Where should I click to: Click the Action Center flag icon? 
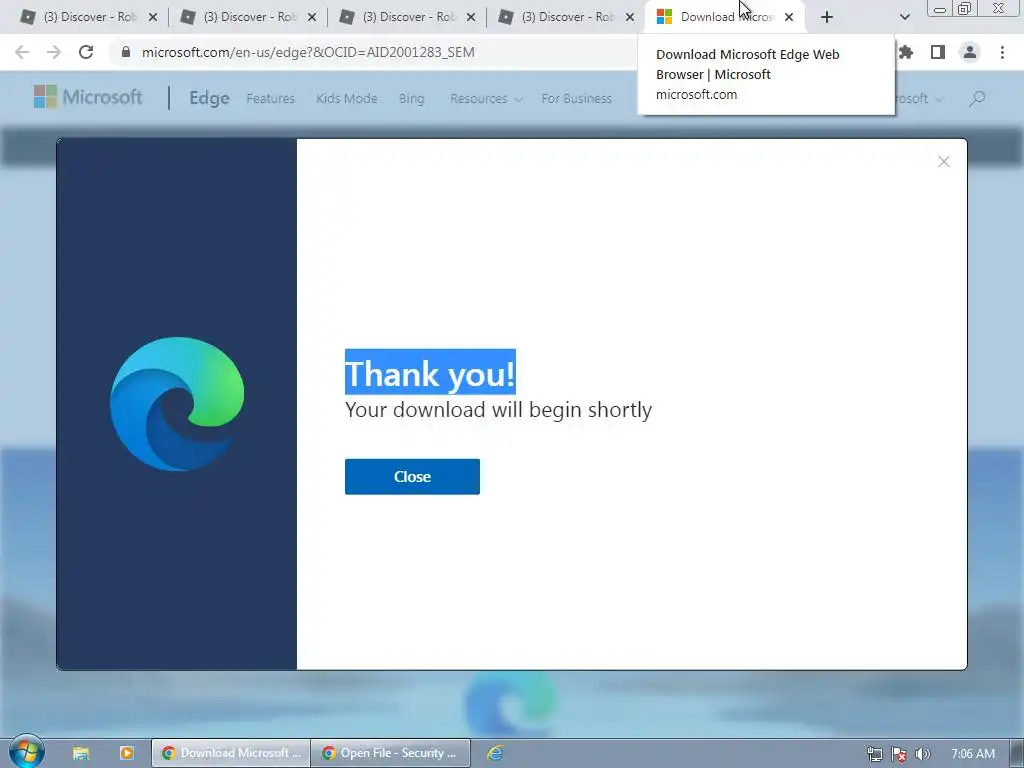click(899, 754)
